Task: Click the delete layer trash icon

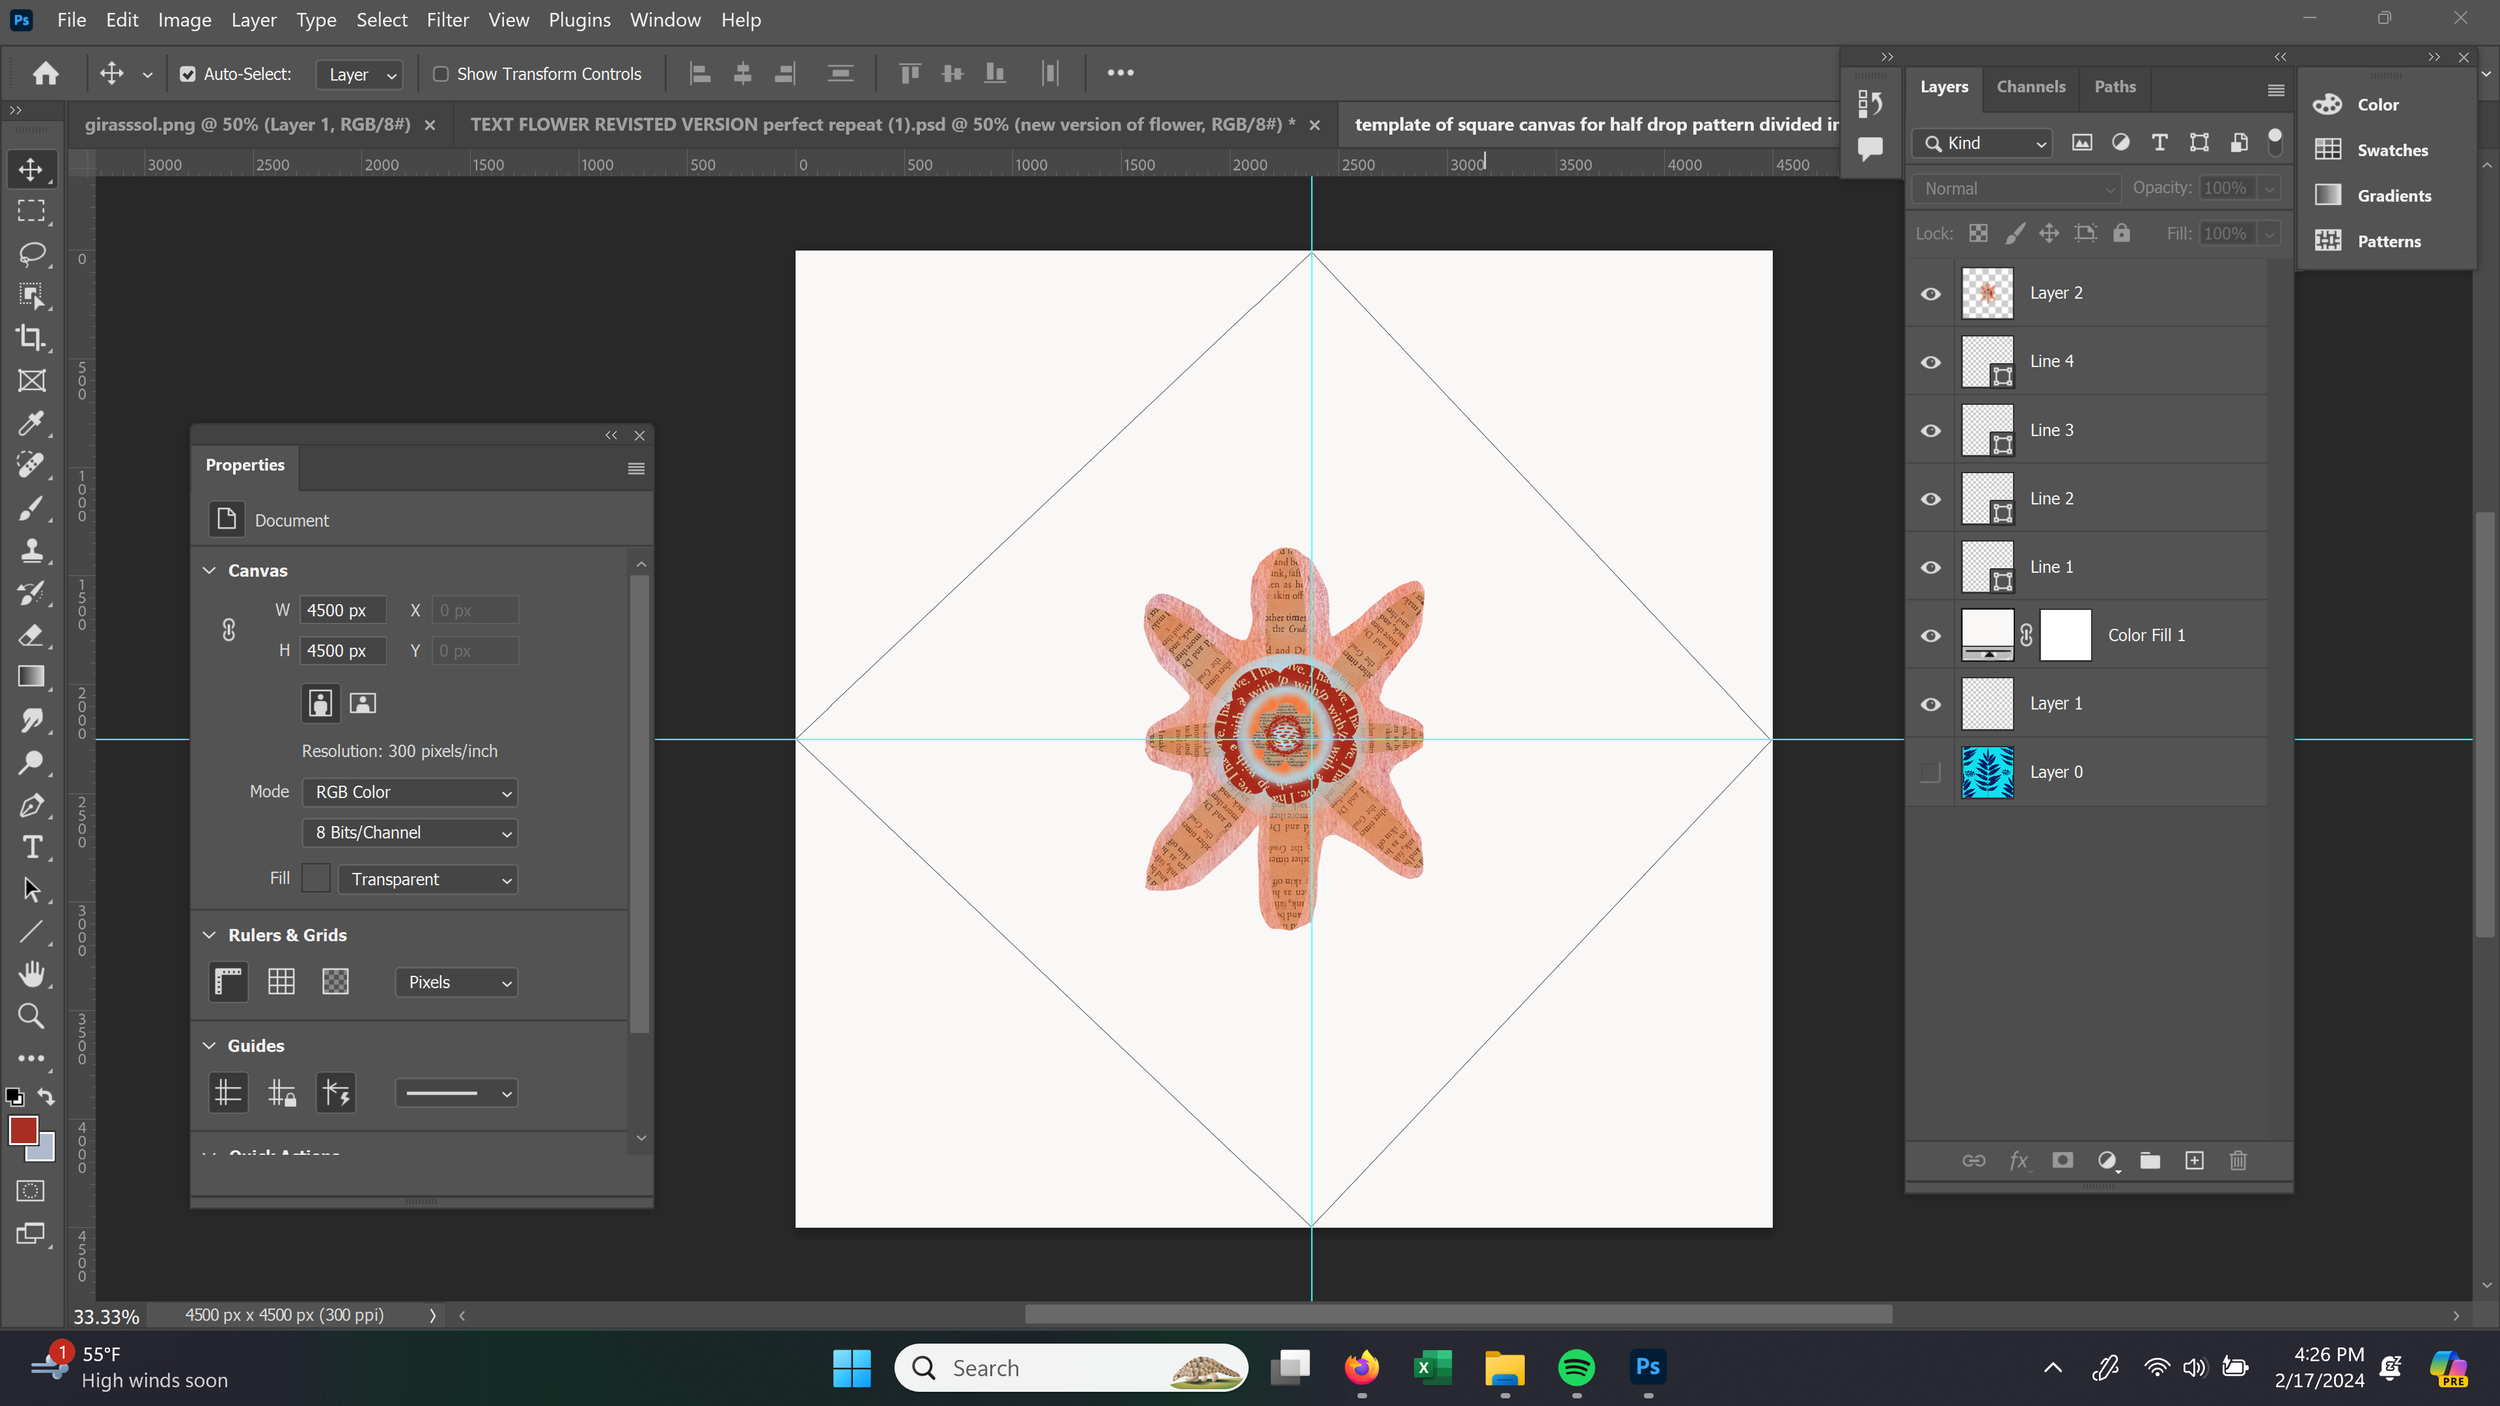Action: [2238, 1160]
